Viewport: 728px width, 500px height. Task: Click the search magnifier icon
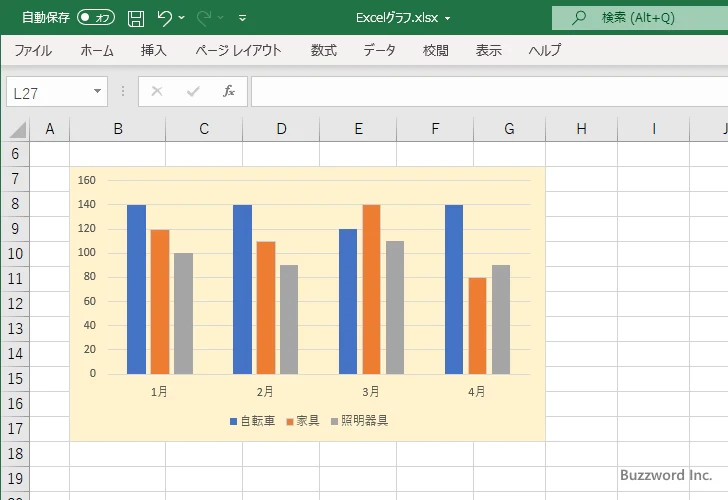point(578,18)
